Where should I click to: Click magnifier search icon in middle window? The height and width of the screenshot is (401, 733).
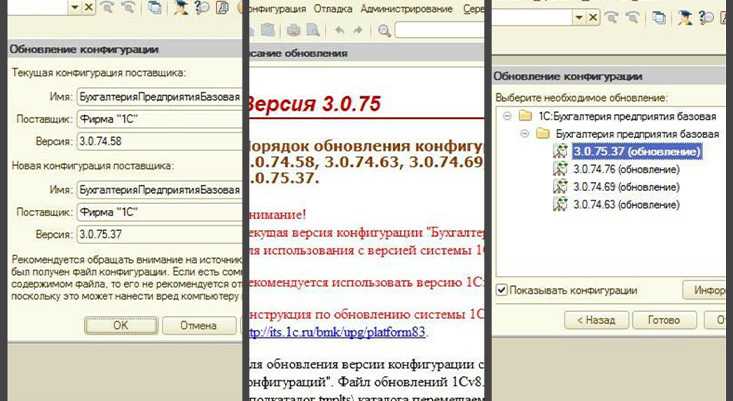tap(384, 31)
